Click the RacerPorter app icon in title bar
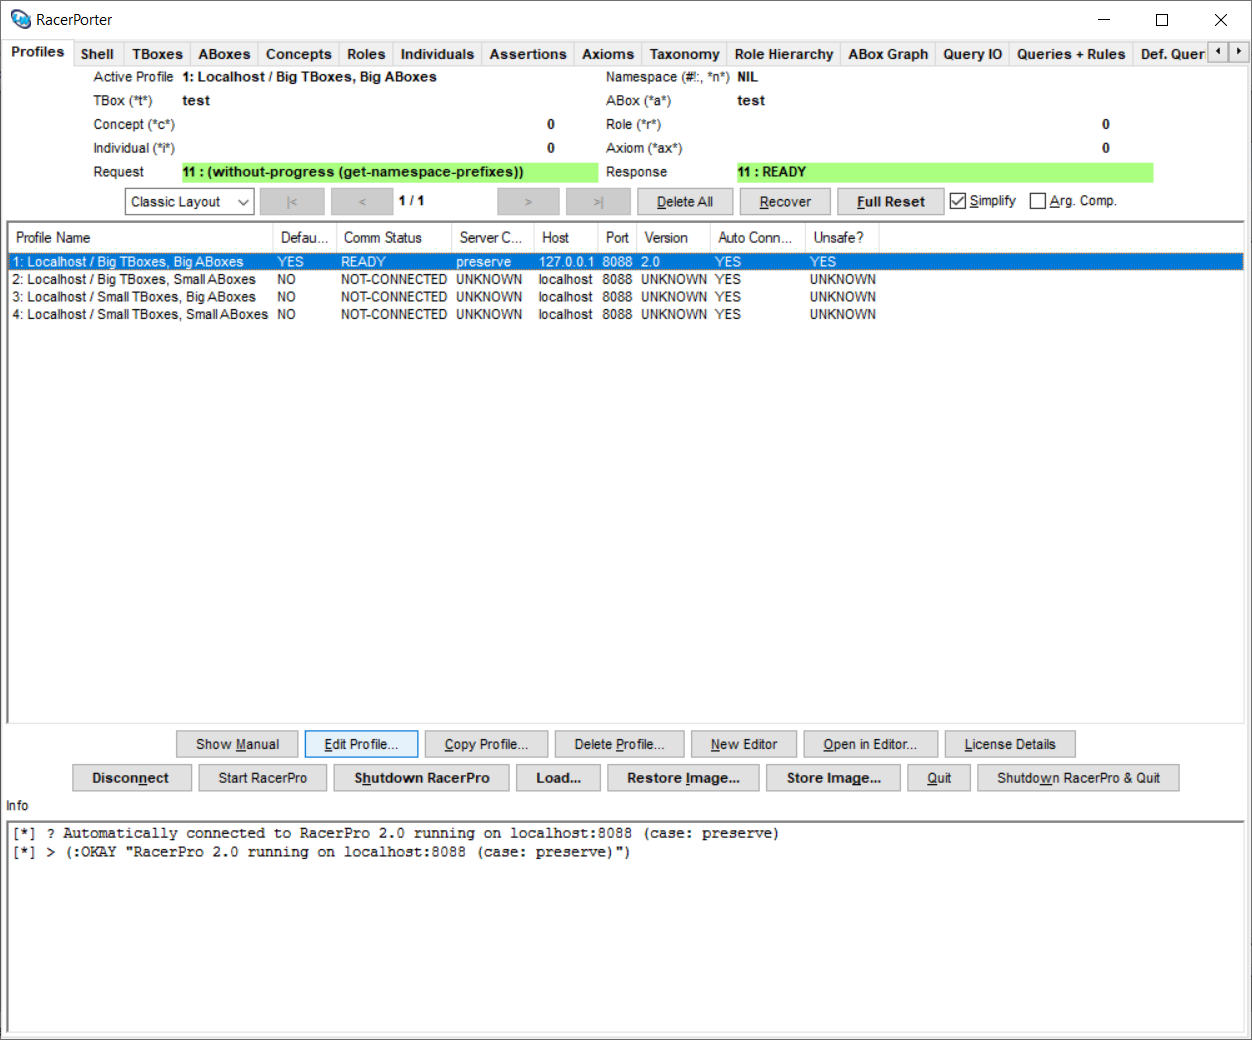Screen dimensions: 1252x1040 21,19
